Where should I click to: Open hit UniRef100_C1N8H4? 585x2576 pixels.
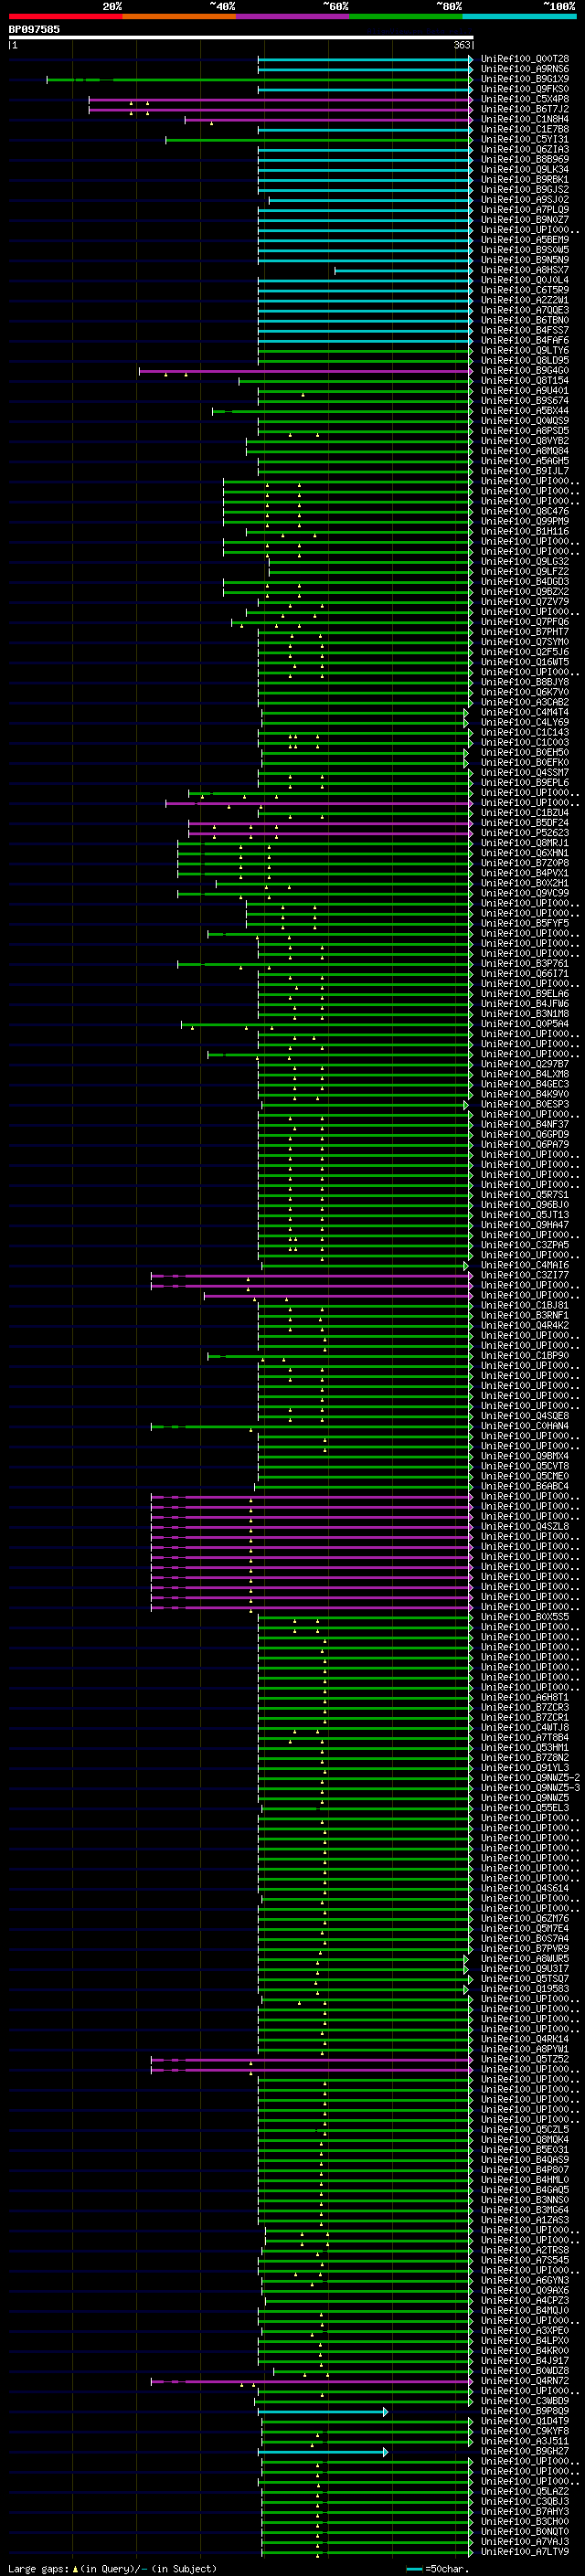525,119
